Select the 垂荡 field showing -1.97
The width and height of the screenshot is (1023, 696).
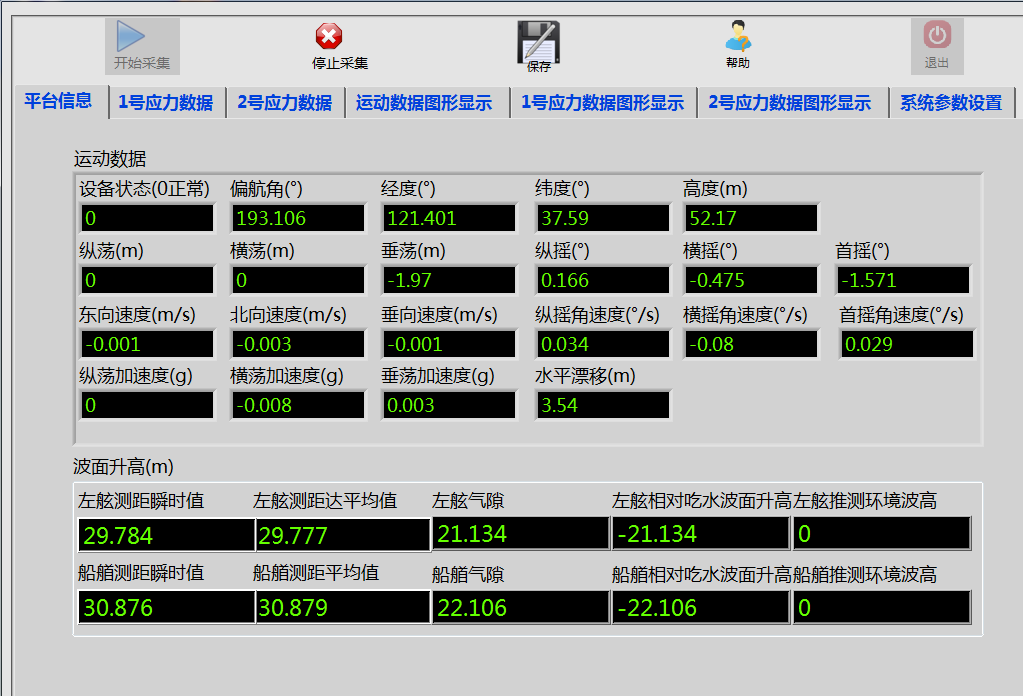[449, 280]
